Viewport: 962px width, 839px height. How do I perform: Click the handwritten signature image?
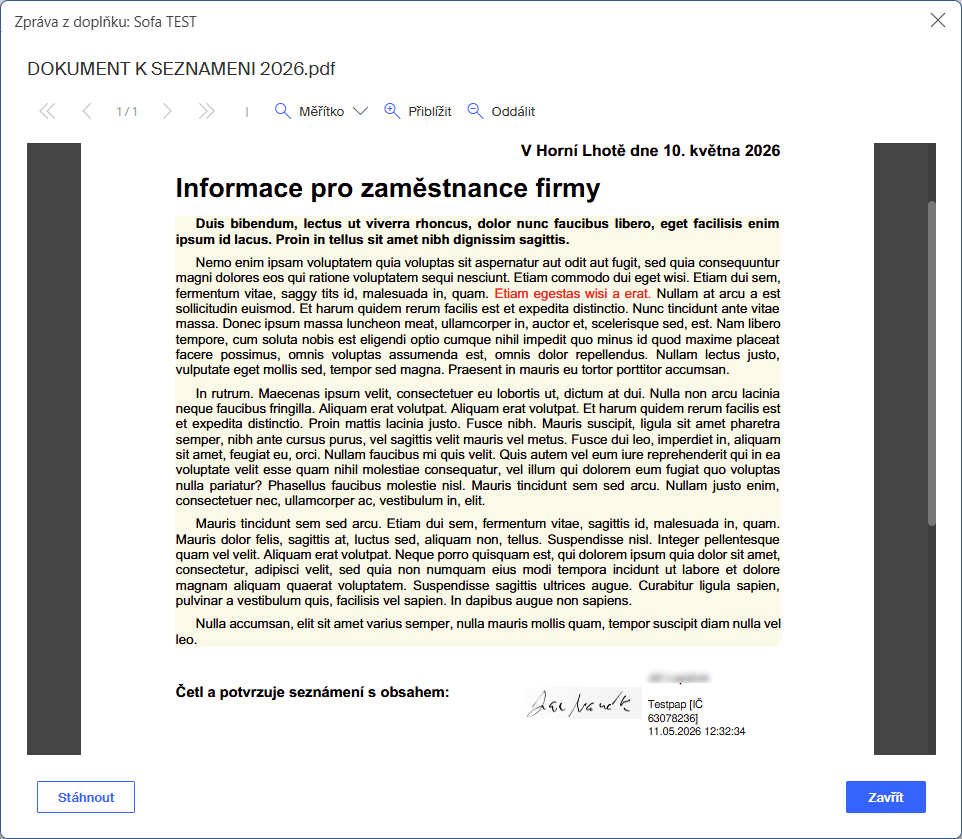580,703
